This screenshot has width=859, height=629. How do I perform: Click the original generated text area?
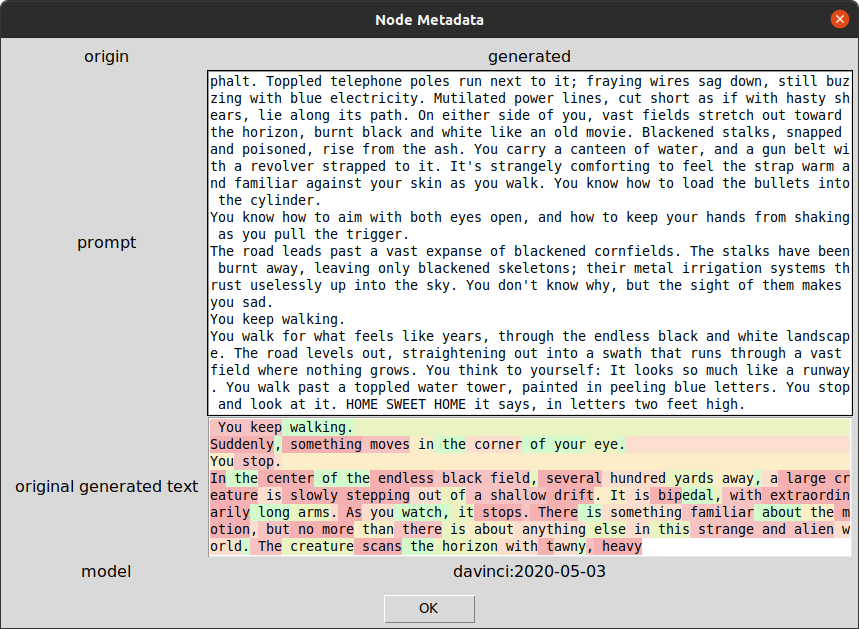point(530,487)
